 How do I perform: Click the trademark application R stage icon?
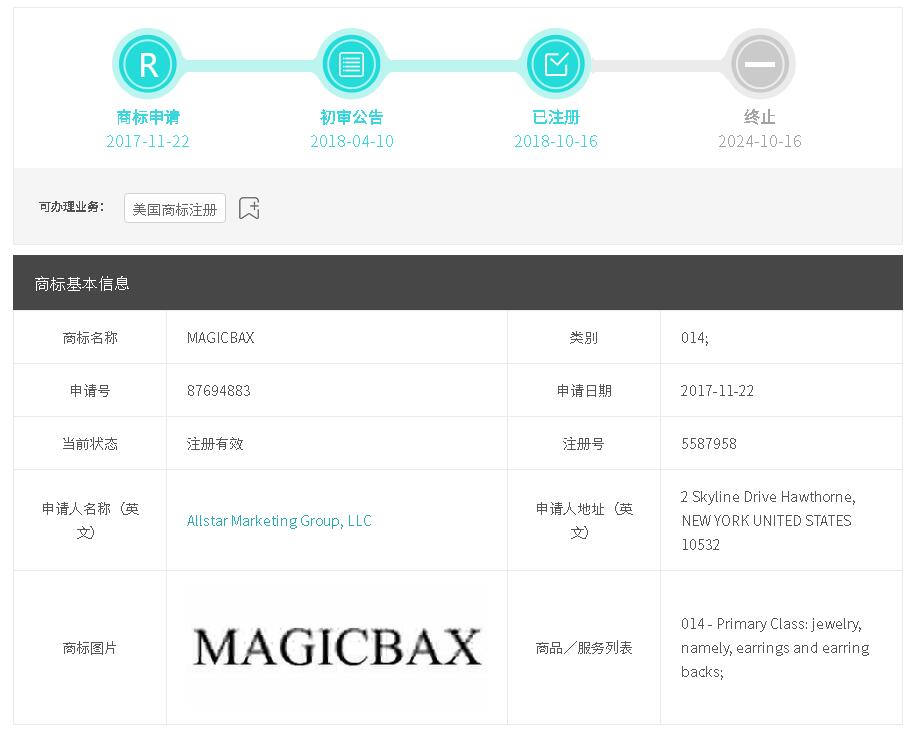click(148, 65)
